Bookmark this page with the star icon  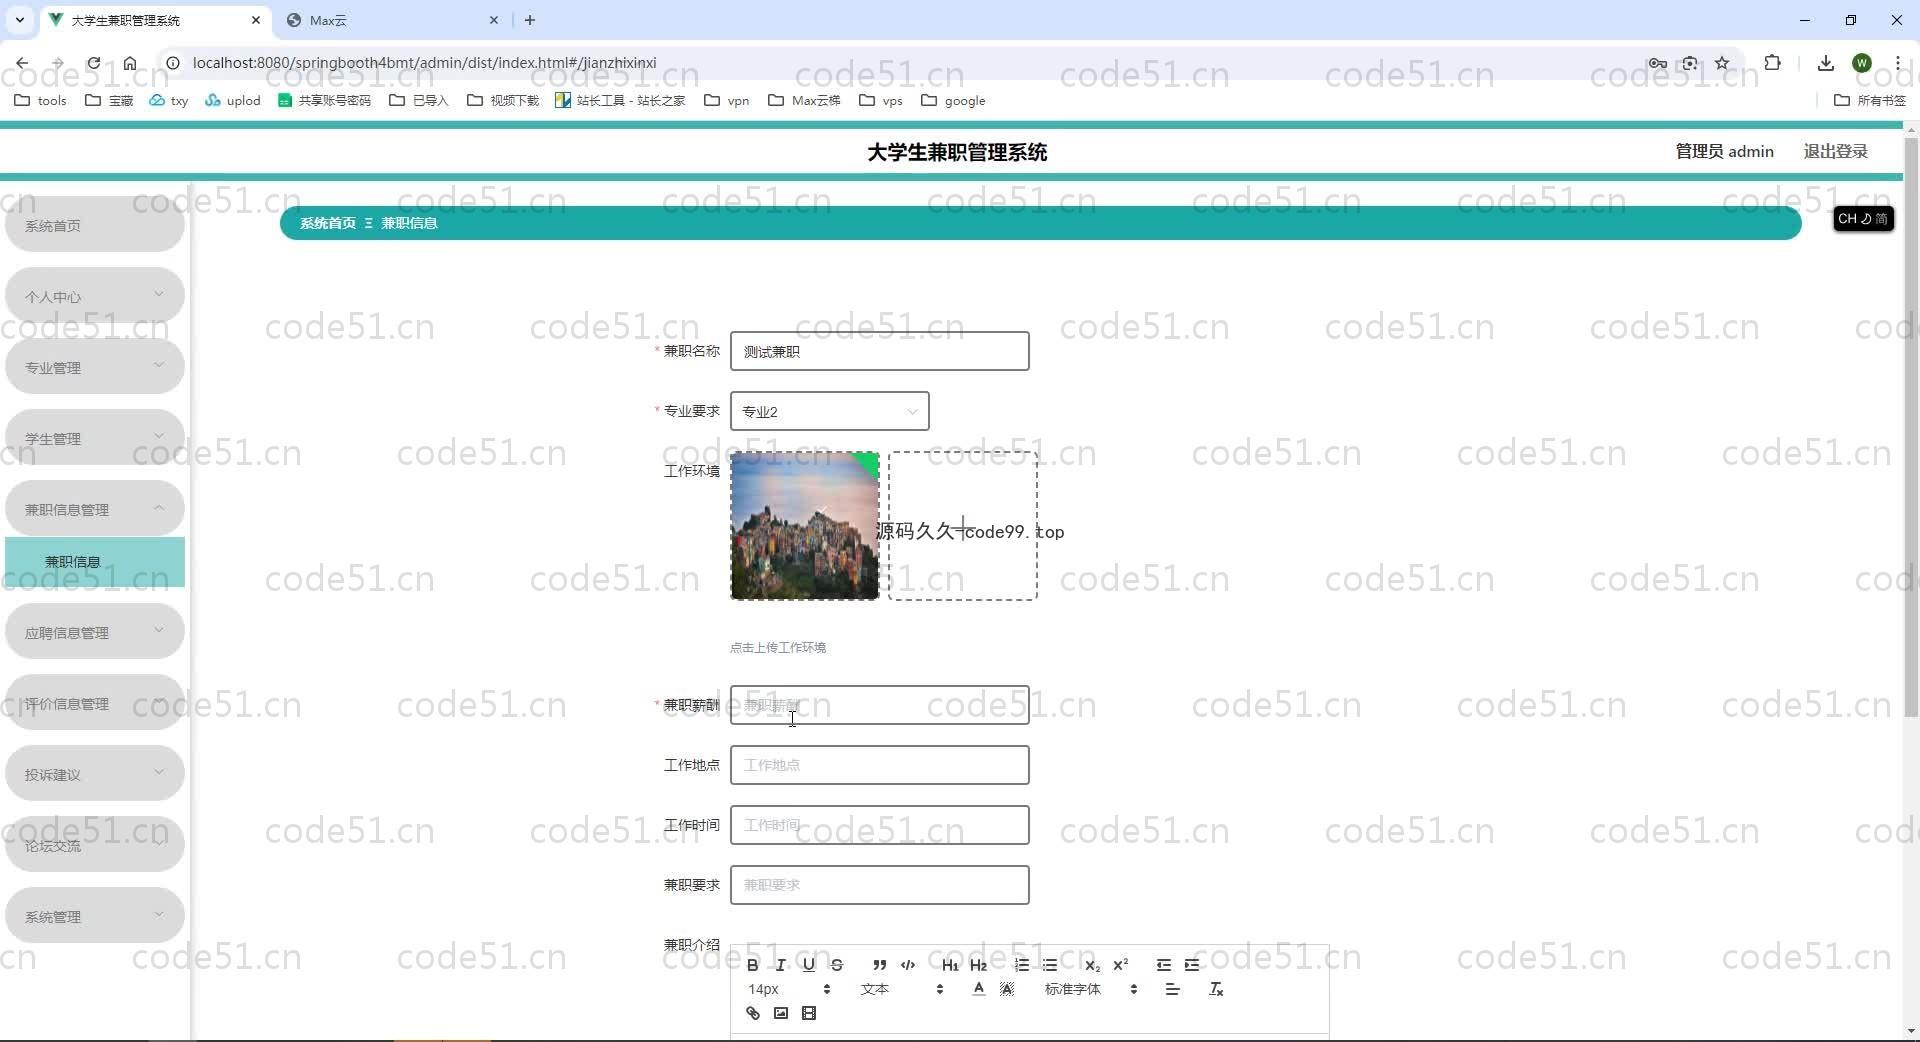pos(1722,63)
